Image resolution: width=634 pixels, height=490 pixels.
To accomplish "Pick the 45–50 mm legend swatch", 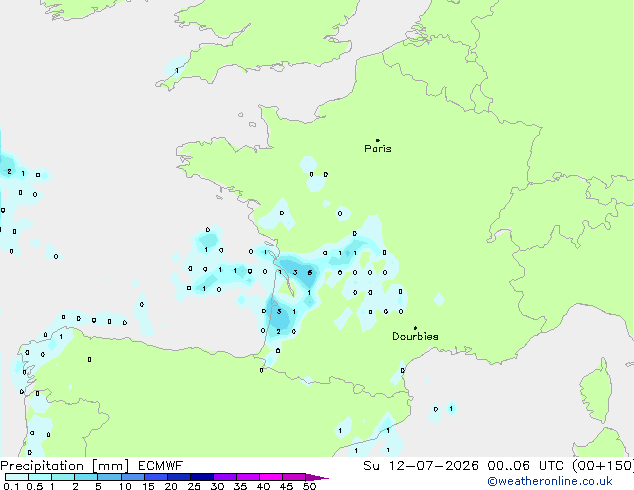I will (x=294, y=477).
